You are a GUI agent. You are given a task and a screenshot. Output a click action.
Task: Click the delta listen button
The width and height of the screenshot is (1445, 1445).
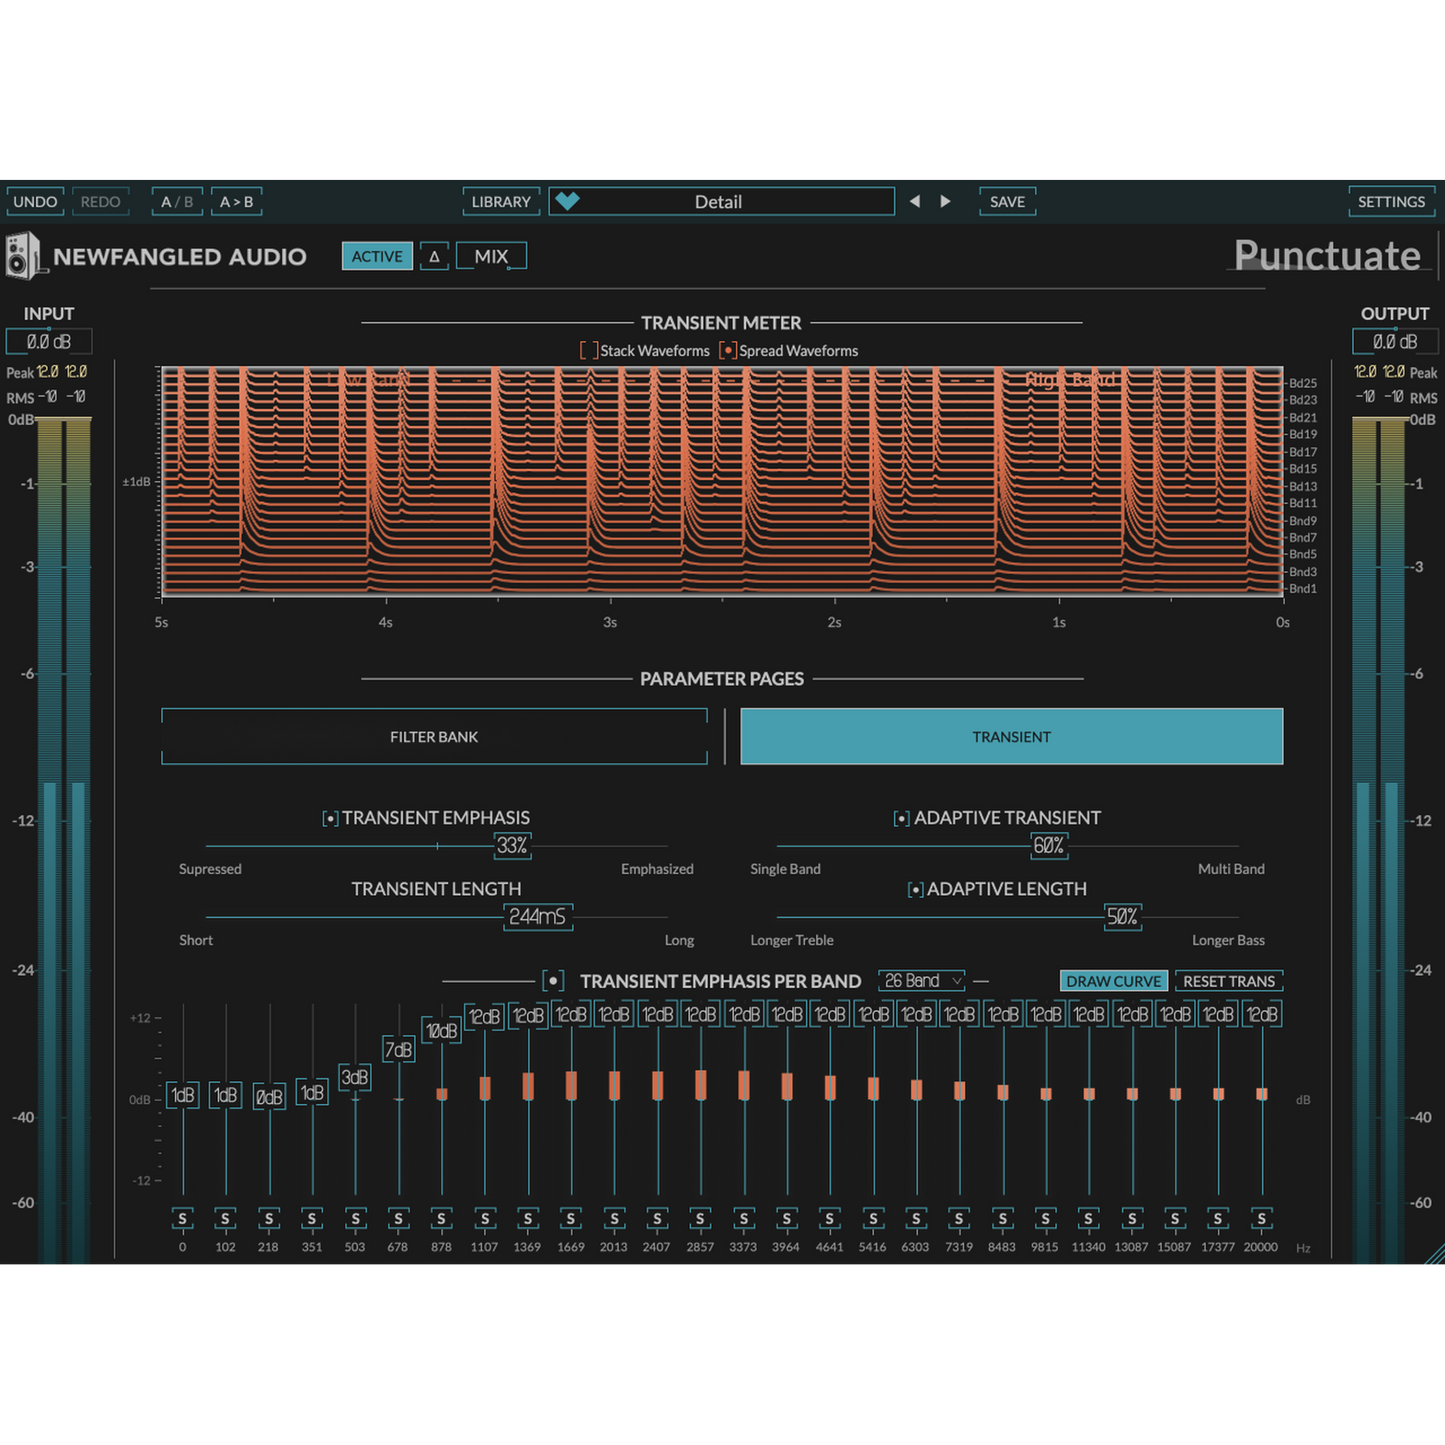coord(434,256)
